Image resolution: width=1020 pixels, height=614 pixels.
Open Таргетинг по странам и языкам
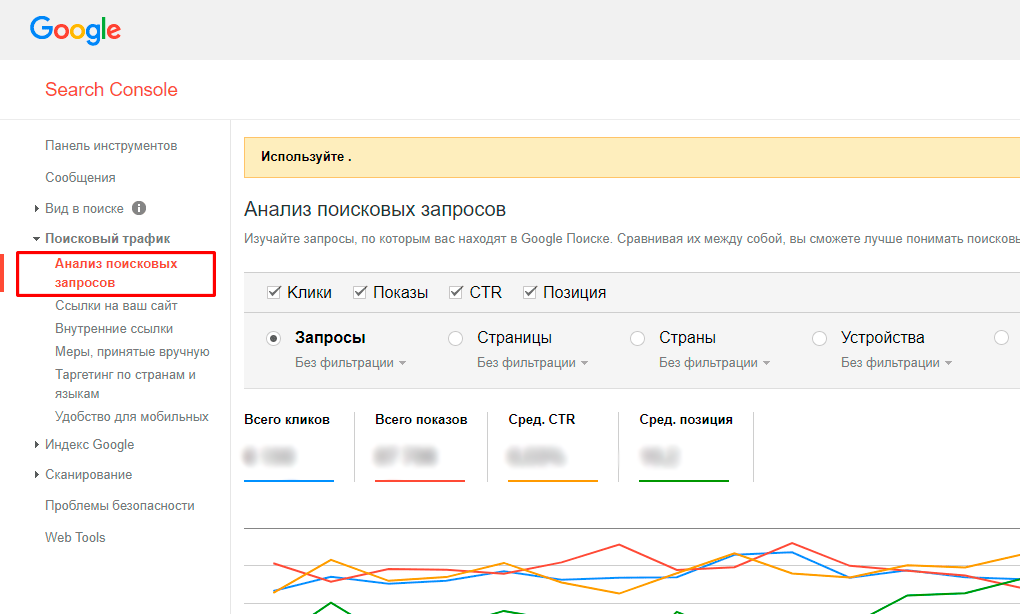[125, 384]
